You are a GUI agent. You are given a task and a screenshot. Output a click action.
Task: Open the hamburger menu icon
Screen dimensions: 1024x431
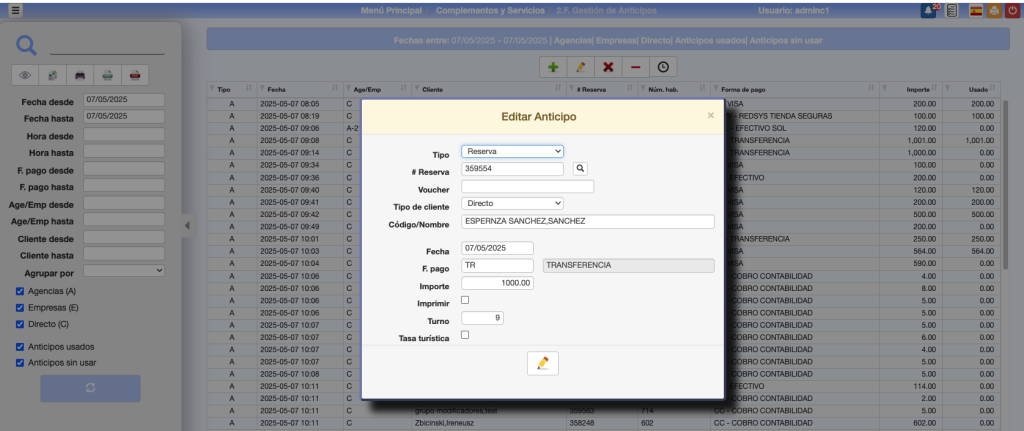coord(14,10)
